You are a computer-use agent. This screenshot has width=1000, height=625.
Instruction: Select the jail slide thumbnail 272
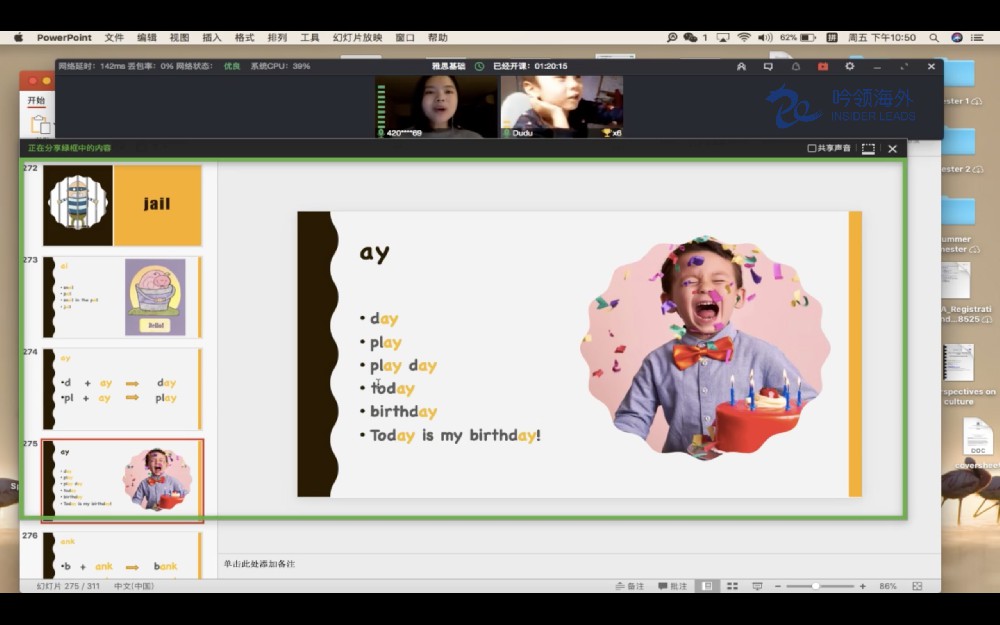coord(122,204)
